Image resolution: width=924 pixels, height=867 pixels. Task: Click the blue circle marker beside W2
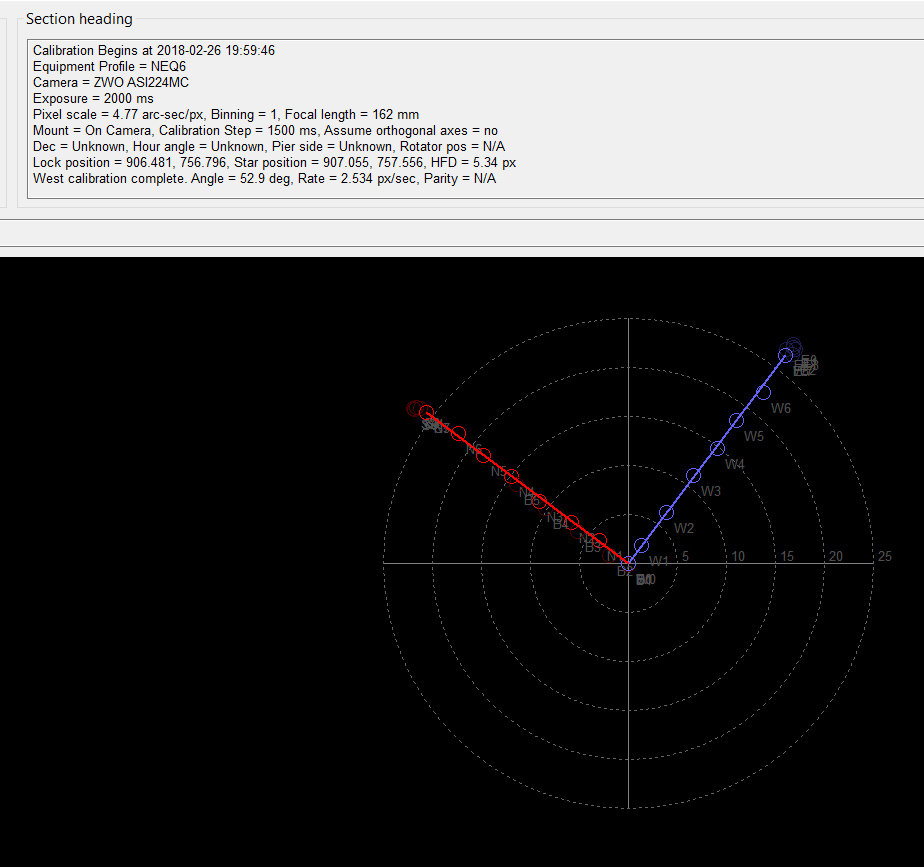[x=666, y=512]
